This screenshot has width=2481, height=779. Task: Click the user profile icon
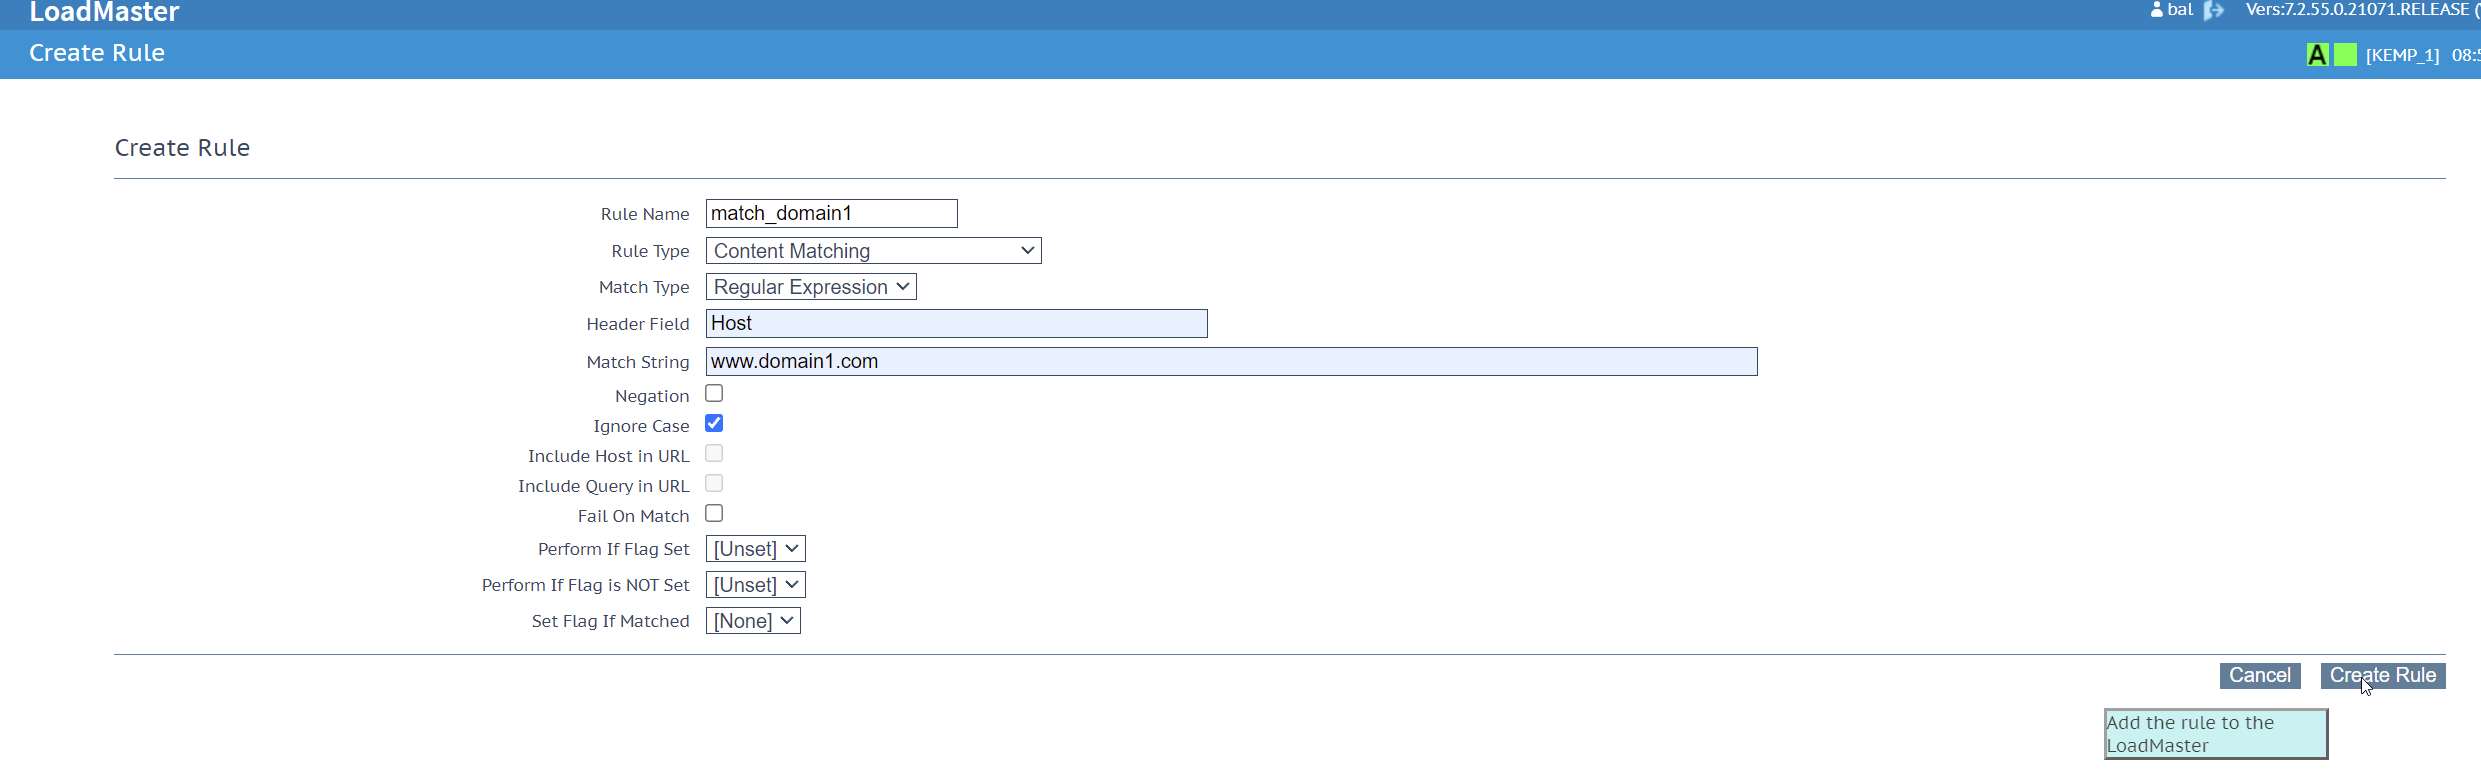2157,10
